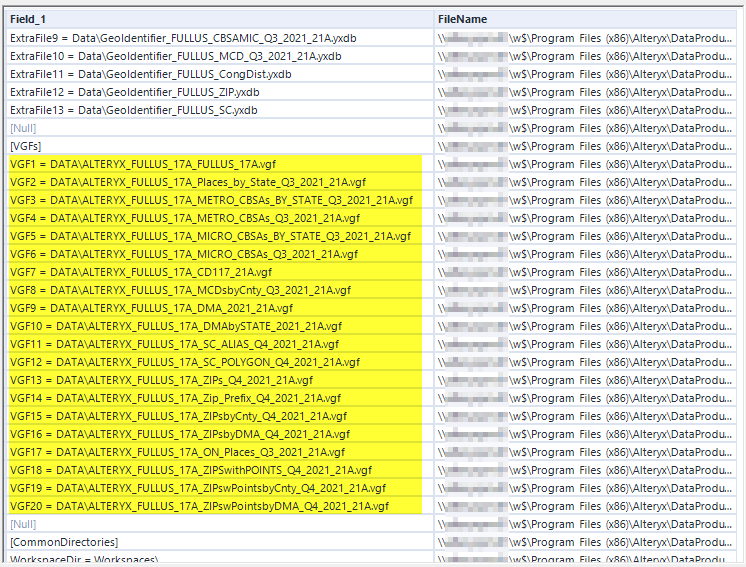Select VGF20 ZIPswPointsbyDMA cell
This screenshot has height=567, width=746.
220,506
